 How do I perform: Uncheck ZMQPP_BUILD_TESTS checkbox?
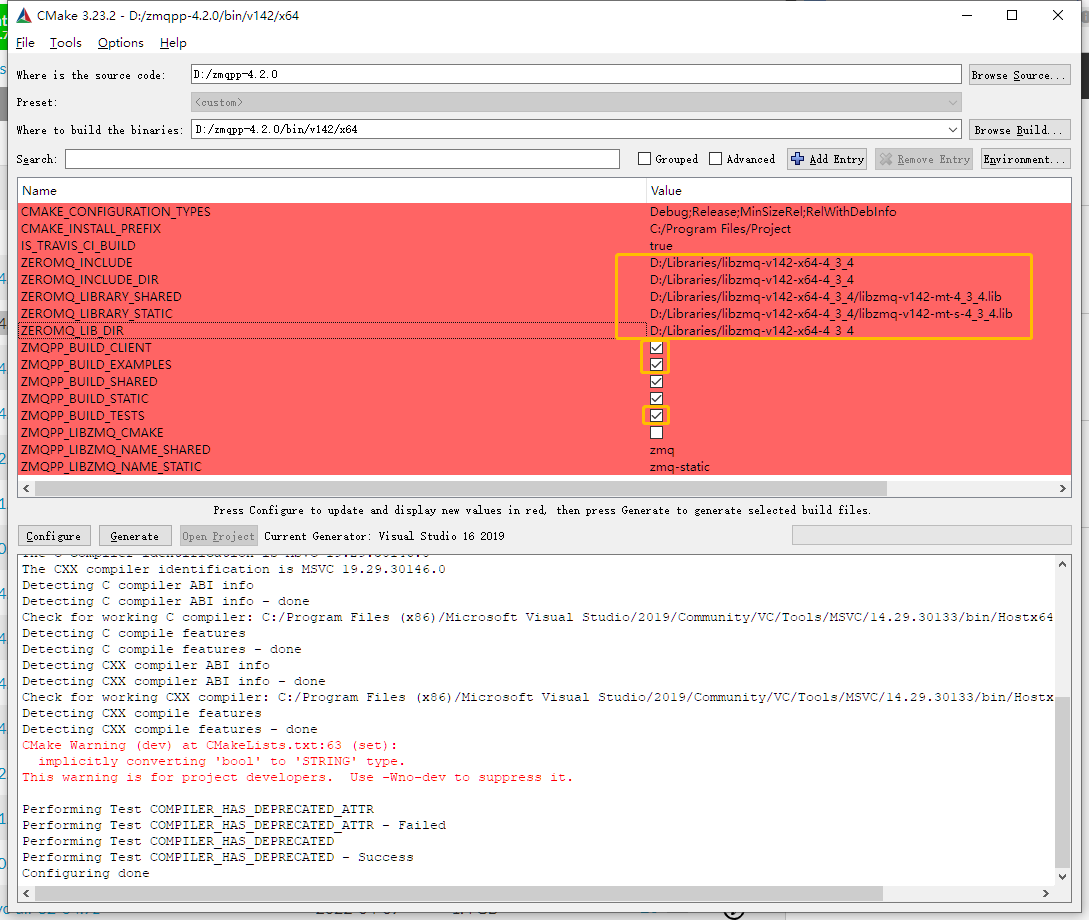pyautogui.click(x=656, y=416)
